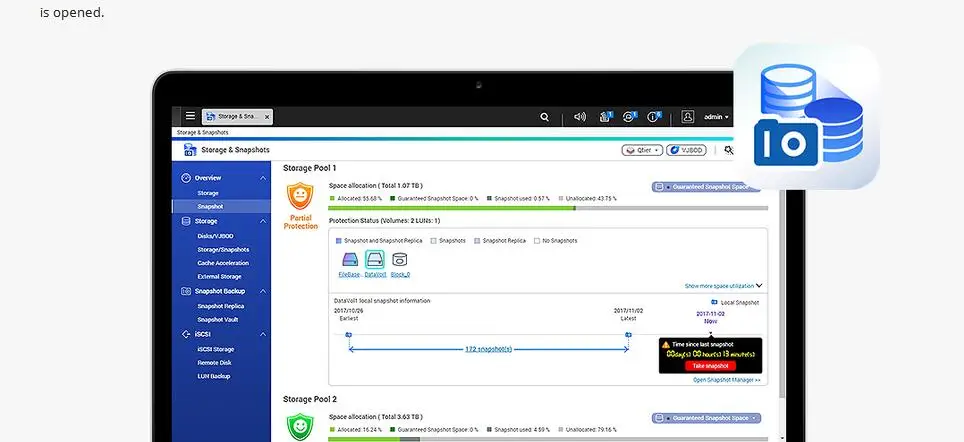Open Pool 2 Guaranteed Snapshot Space dropdown
Image resolution: width=964 pixels, height=442 pixels.
tap(706, 418)
